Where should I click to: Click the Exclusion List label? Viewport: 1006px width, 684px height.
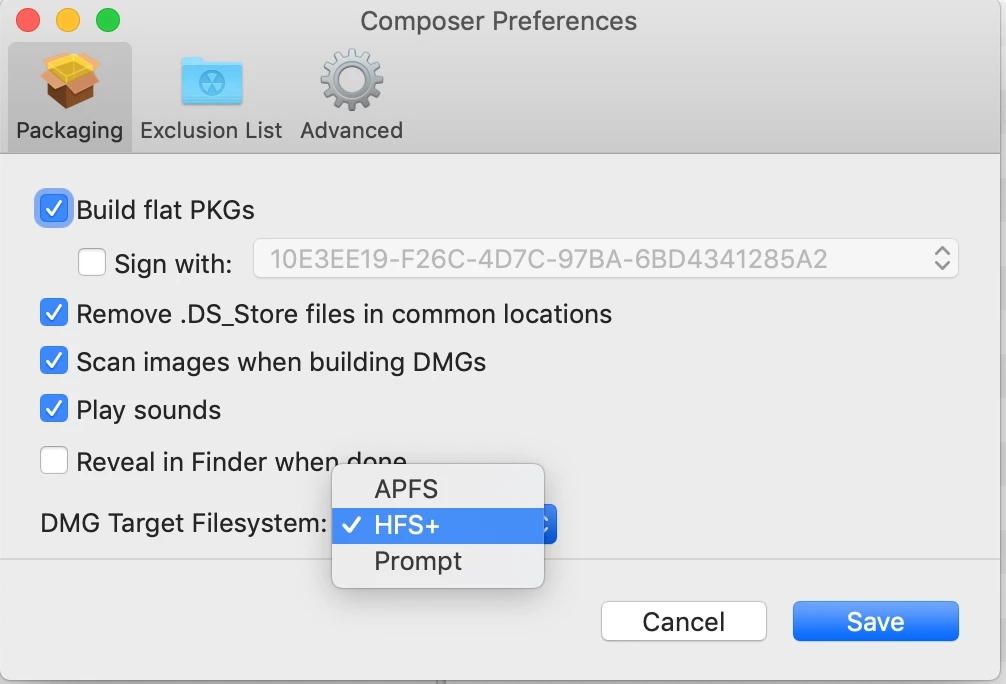coord(211,130)
